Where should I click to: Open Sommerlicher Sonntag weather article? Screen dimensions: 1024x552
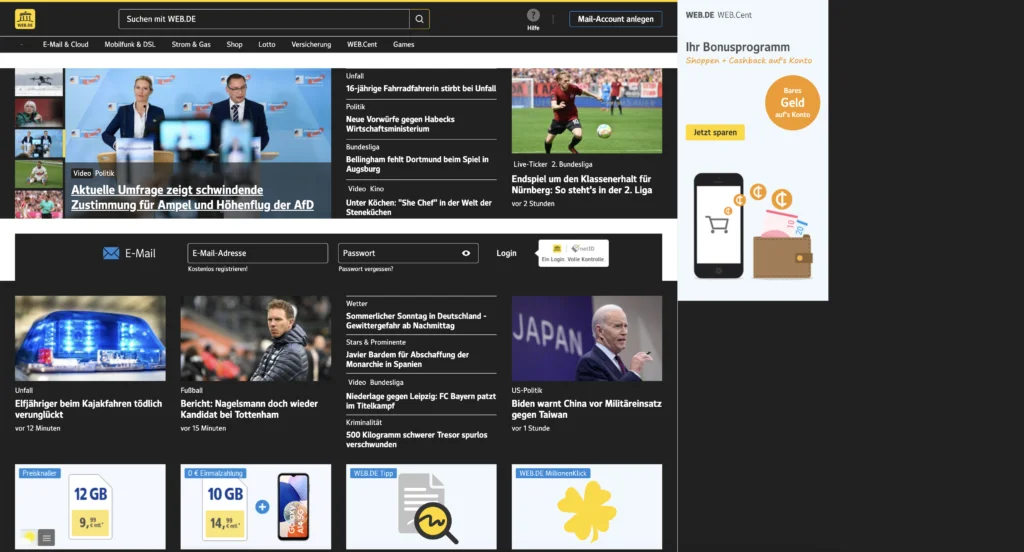[x=416, y=320]
